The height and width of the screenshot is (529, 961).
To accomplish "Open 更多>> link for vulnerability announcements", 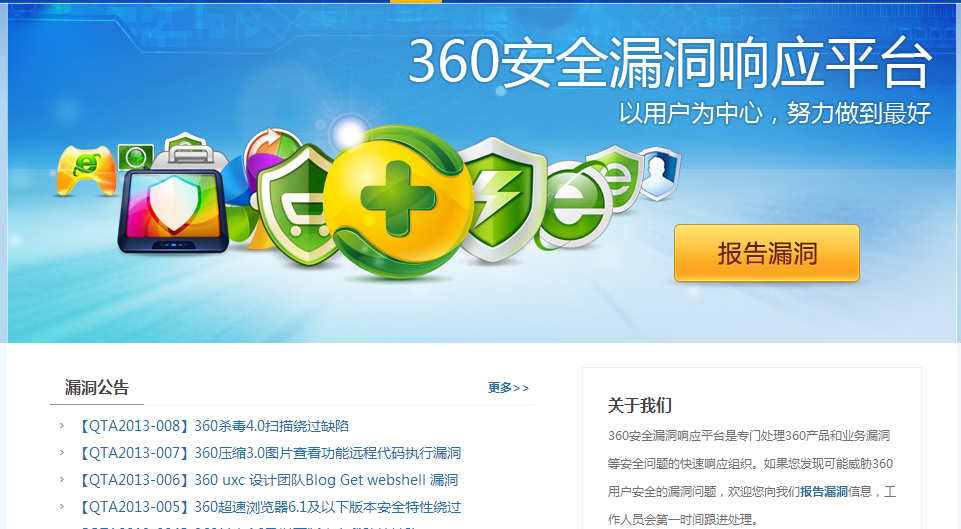I will pyautogui.click(x=508, y=387).
